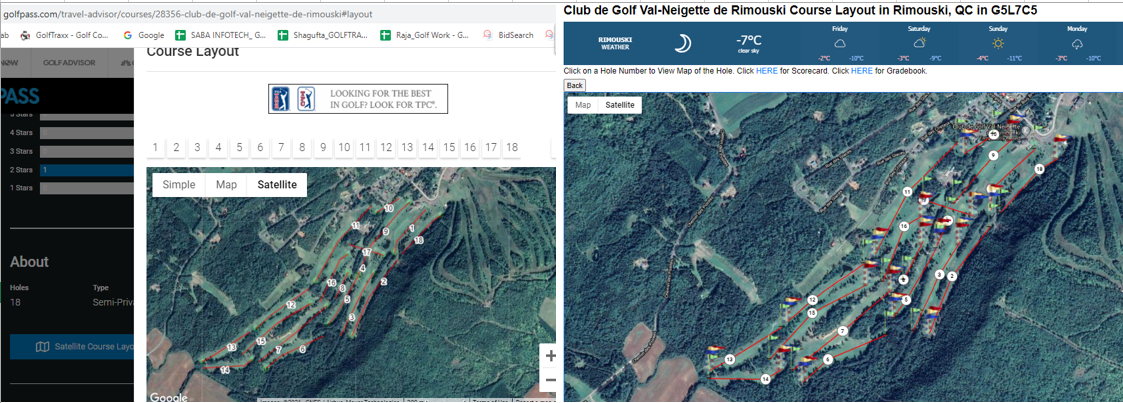This screenshot has width=1123, height=403.
Task: Switch golfpass map to Simple view
Action: click(178, 185)
